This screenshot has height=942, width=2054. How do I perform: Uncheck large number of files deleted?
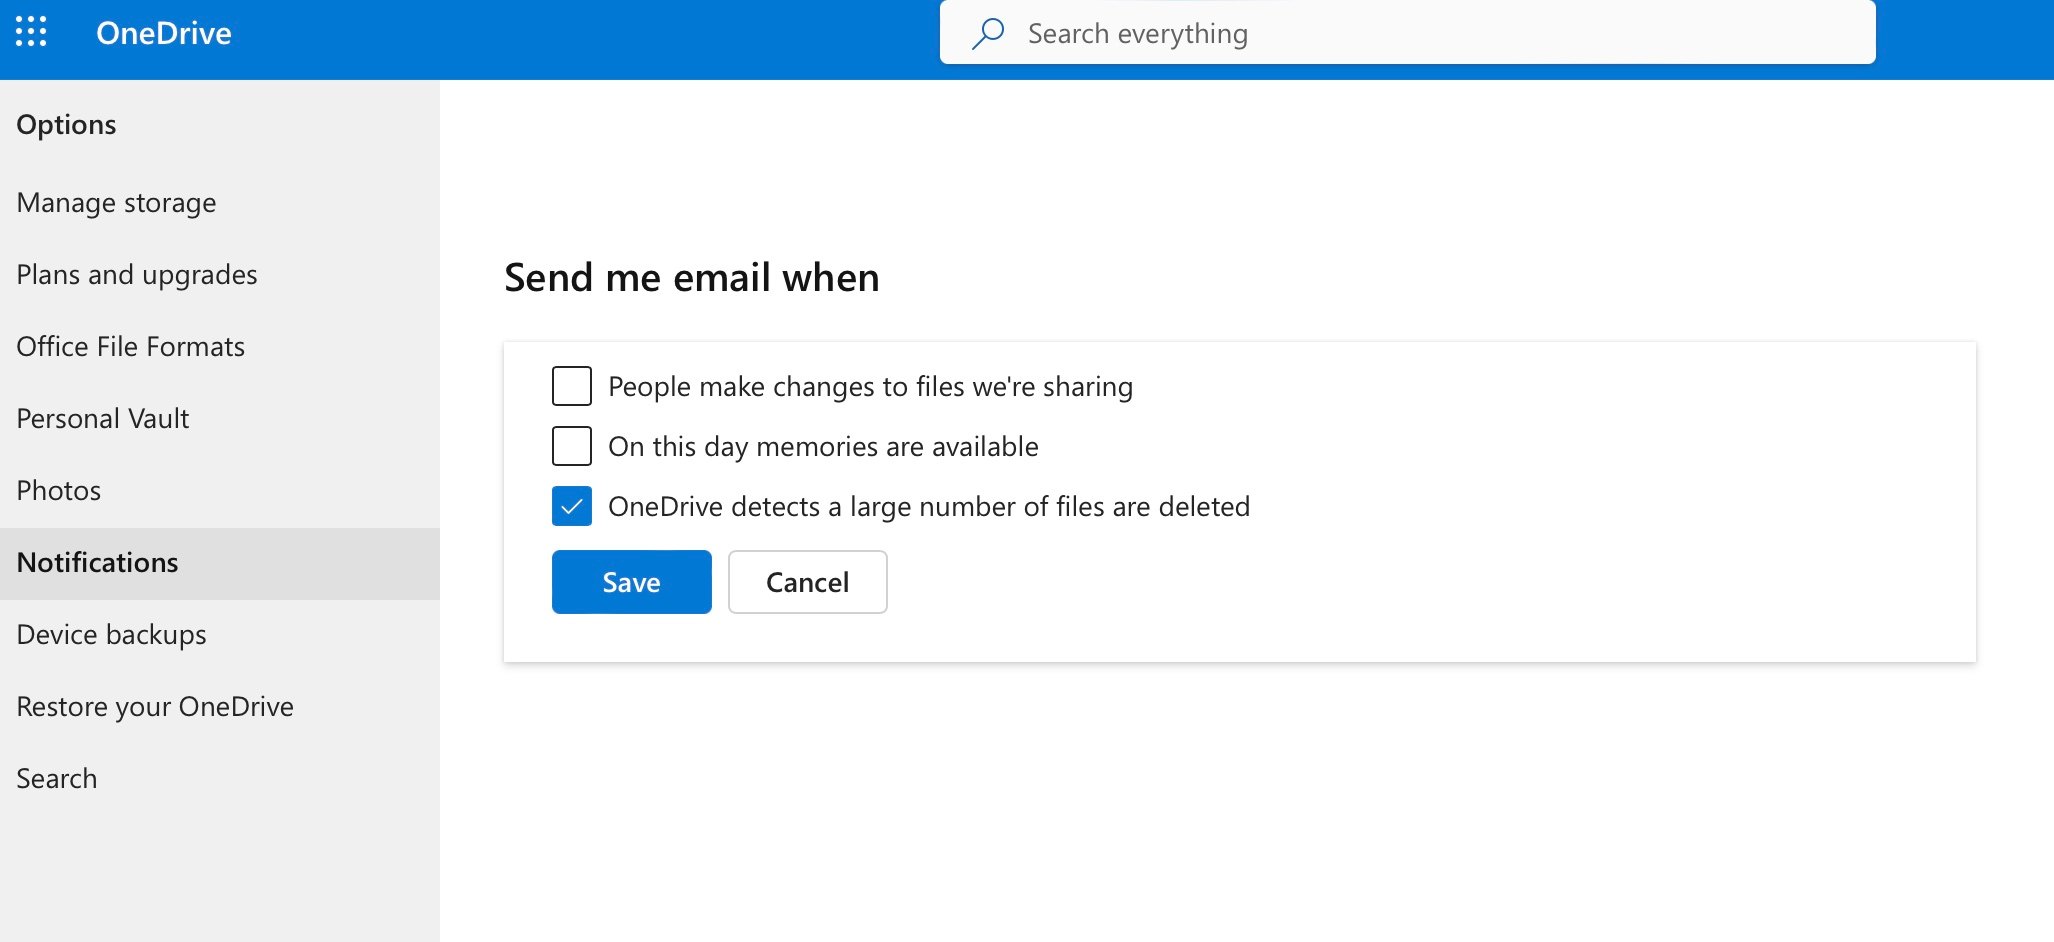click(572, 506)
